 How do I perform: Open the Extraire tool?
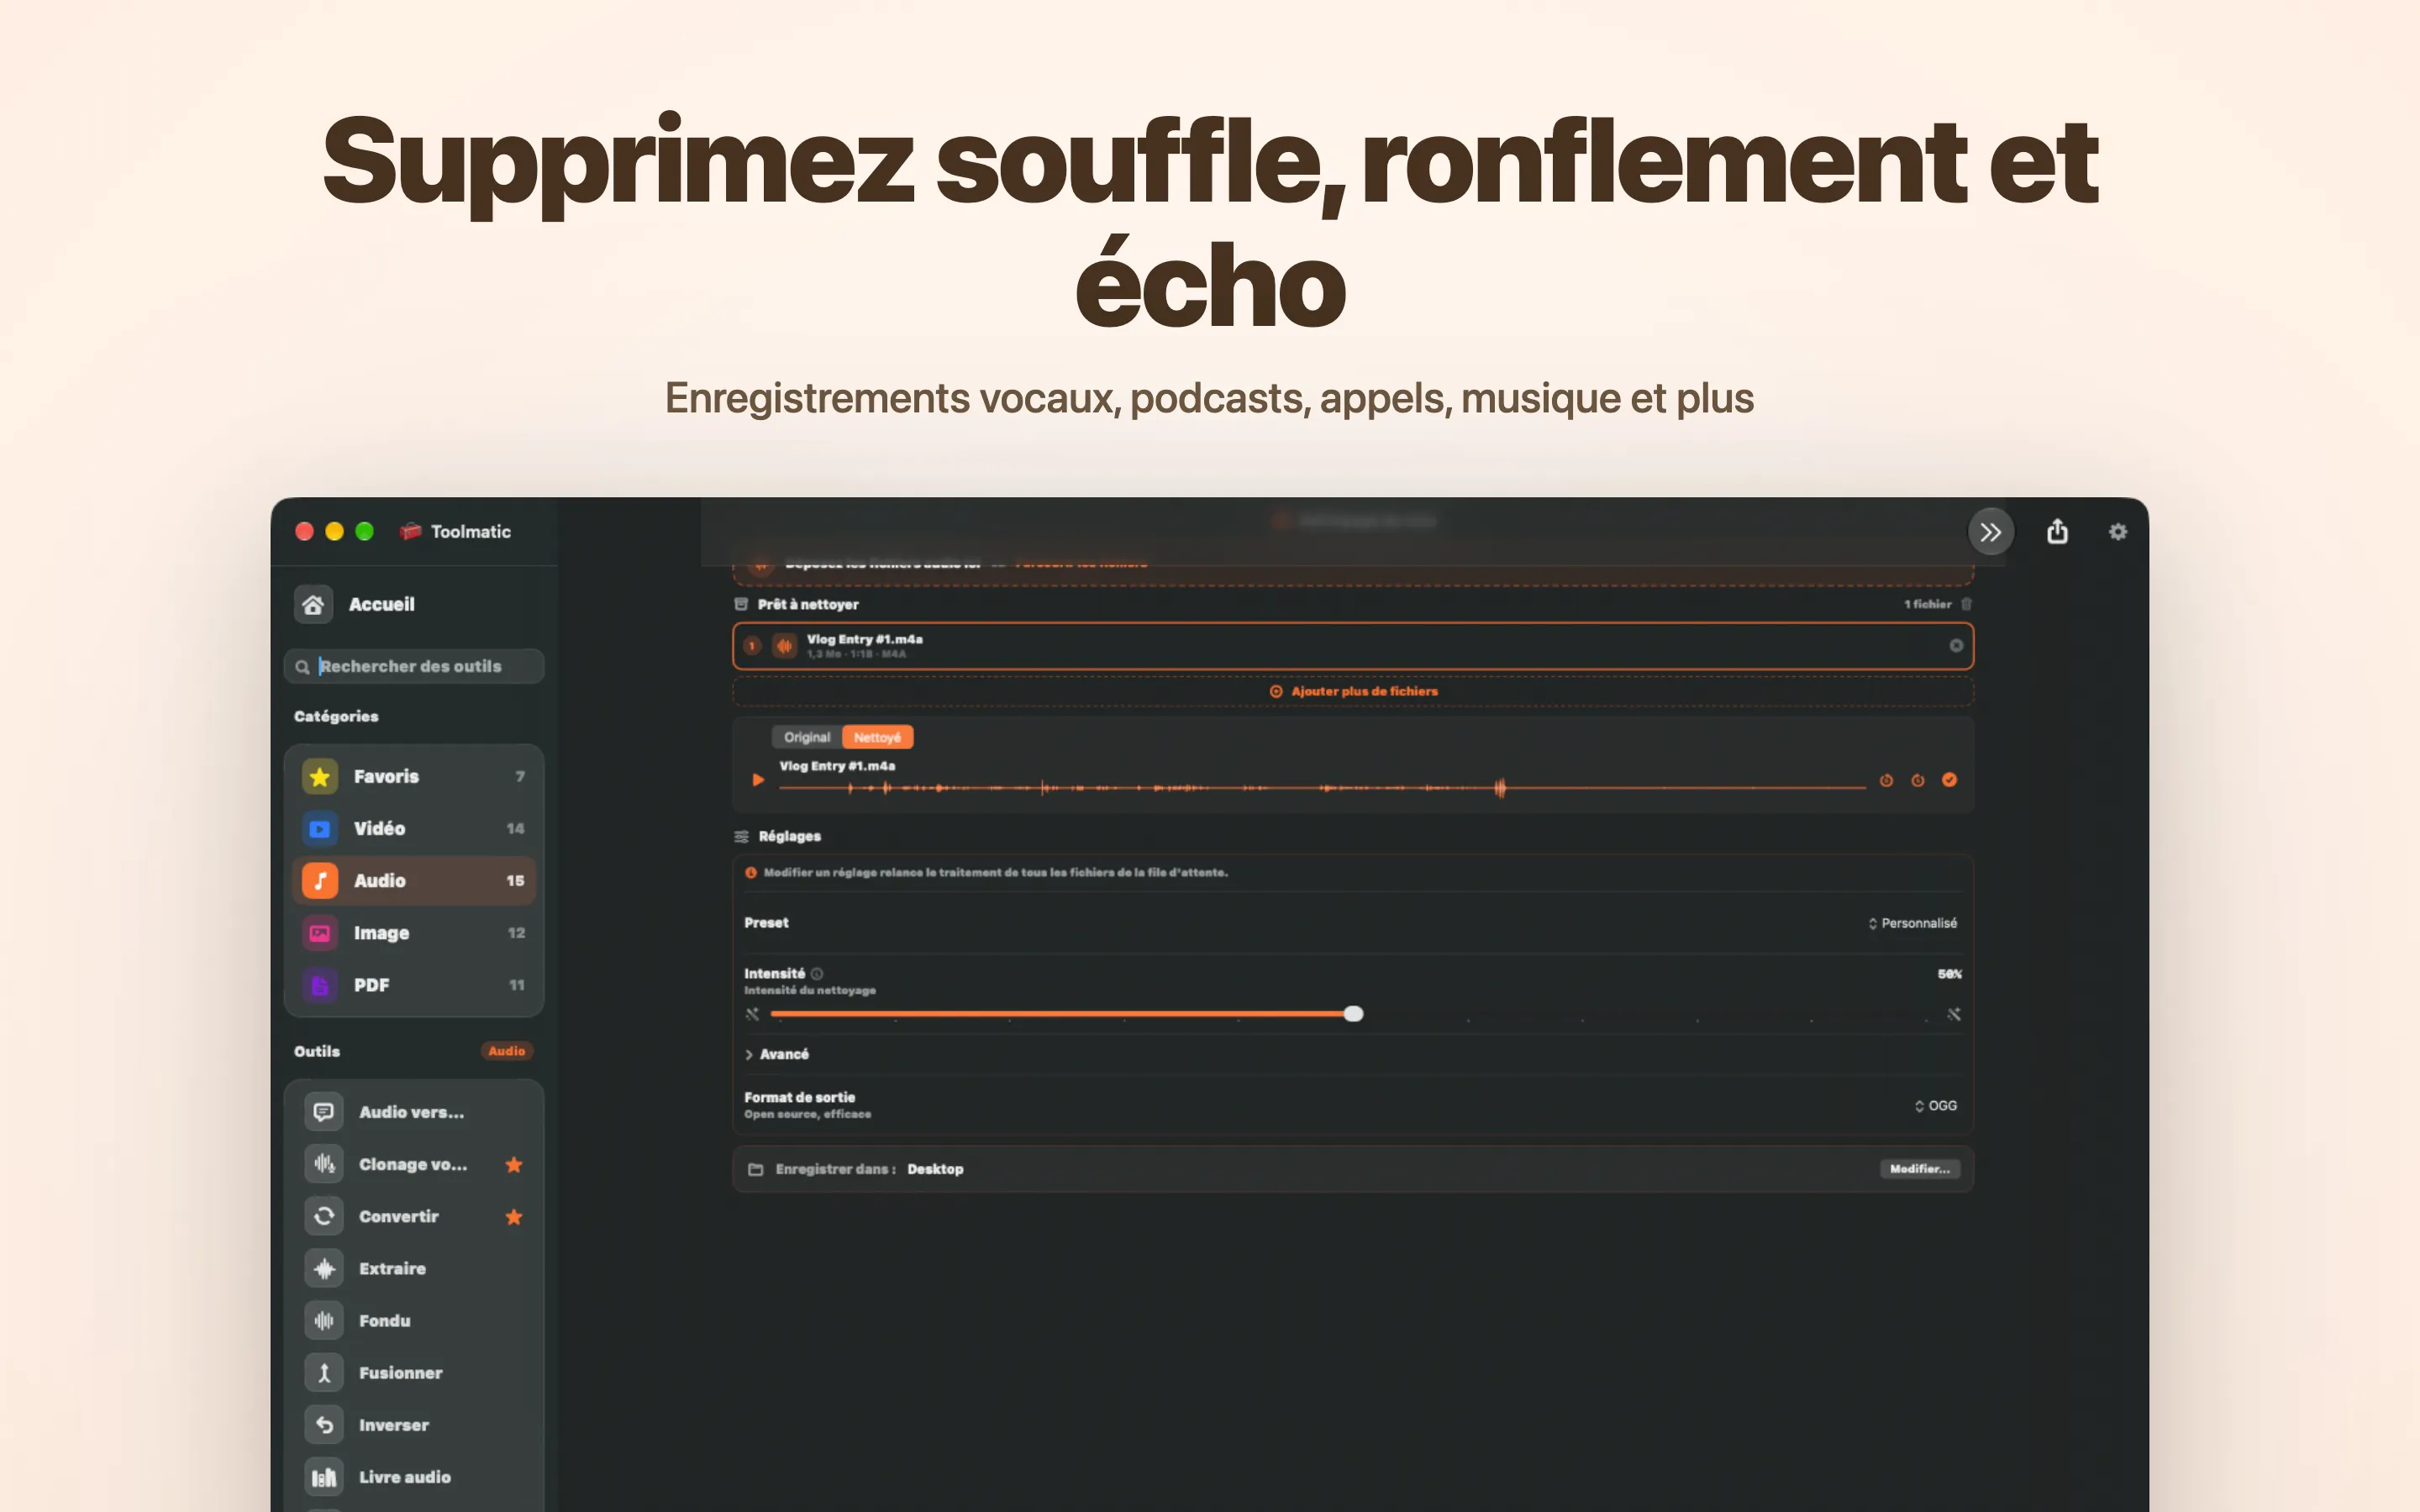pyautogui.click(x=414, y=1268)
